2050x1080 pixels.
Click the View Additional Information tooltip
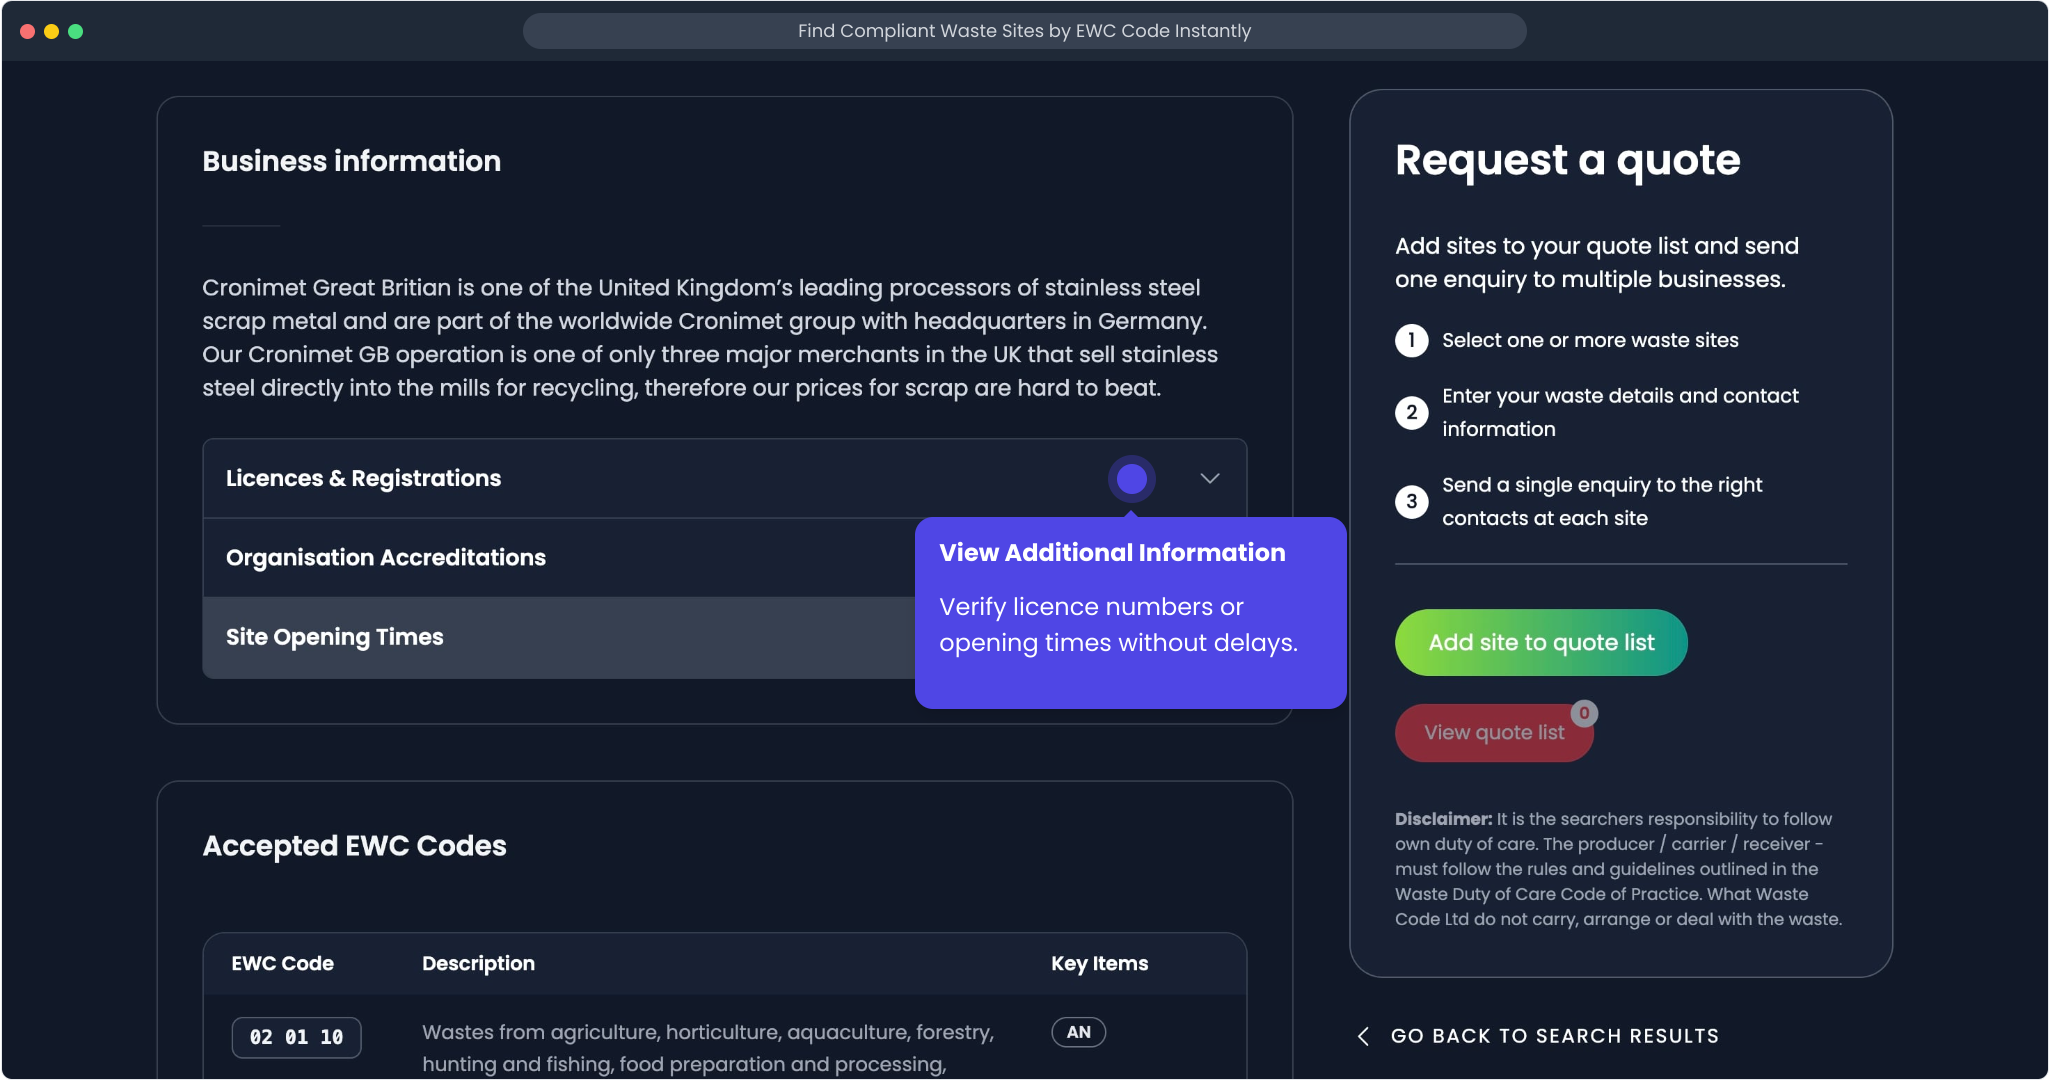coord(1130,612)
